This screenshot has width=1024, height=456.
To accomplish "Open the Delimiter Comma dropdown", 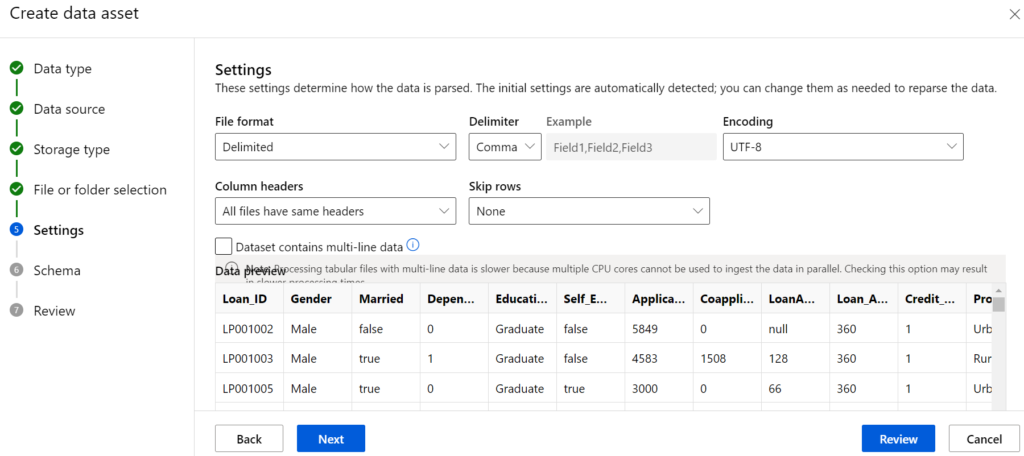I will click(x=505, y=147).
